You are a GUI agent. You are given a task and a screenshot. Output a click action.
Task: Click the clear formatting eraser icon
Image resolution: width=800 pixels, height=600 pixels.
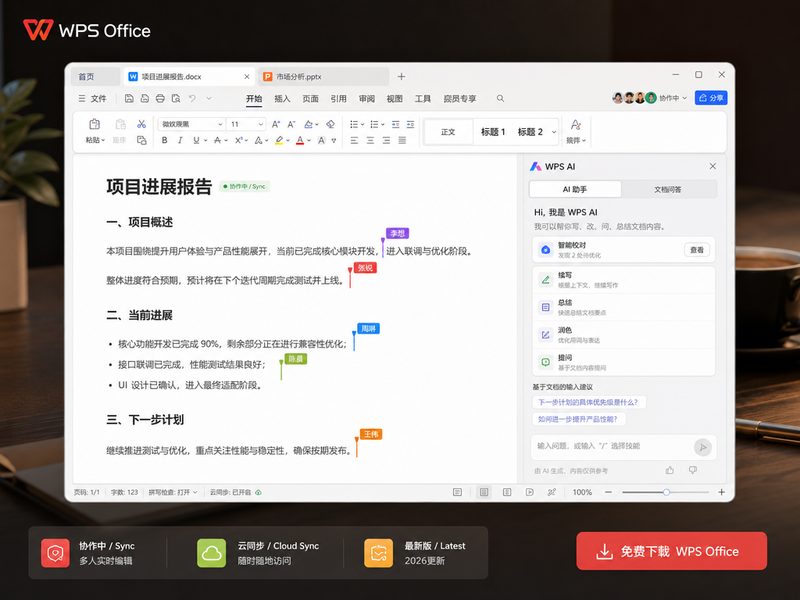(331, 124)
